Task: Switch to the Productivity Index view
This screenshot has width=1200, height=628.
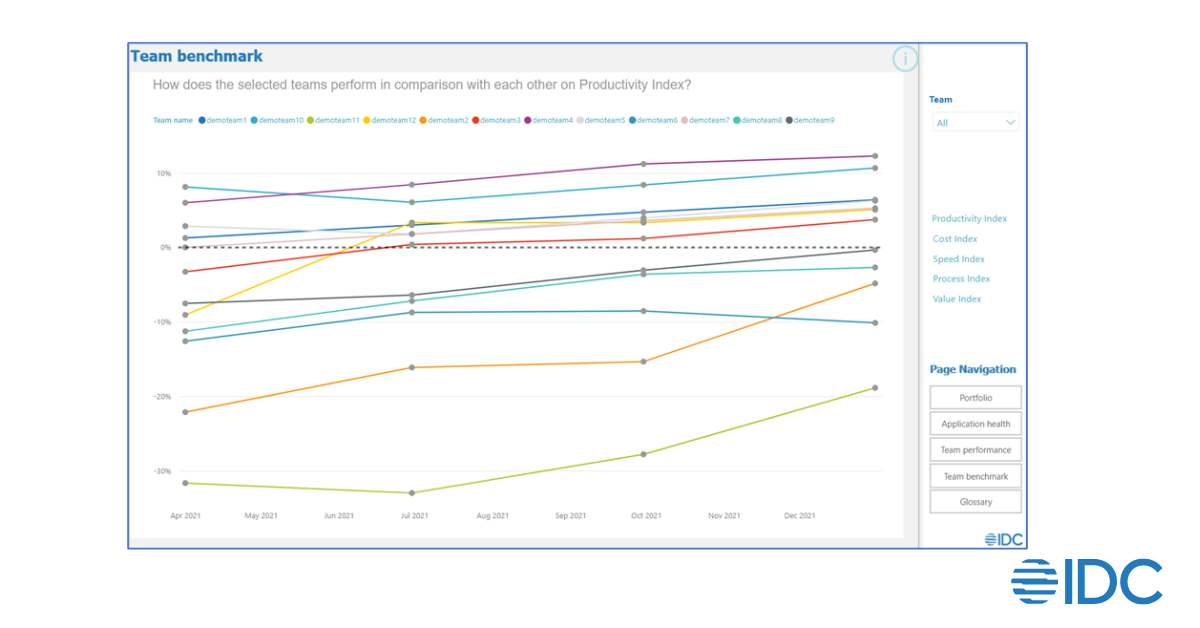Action: click(969, 219)
